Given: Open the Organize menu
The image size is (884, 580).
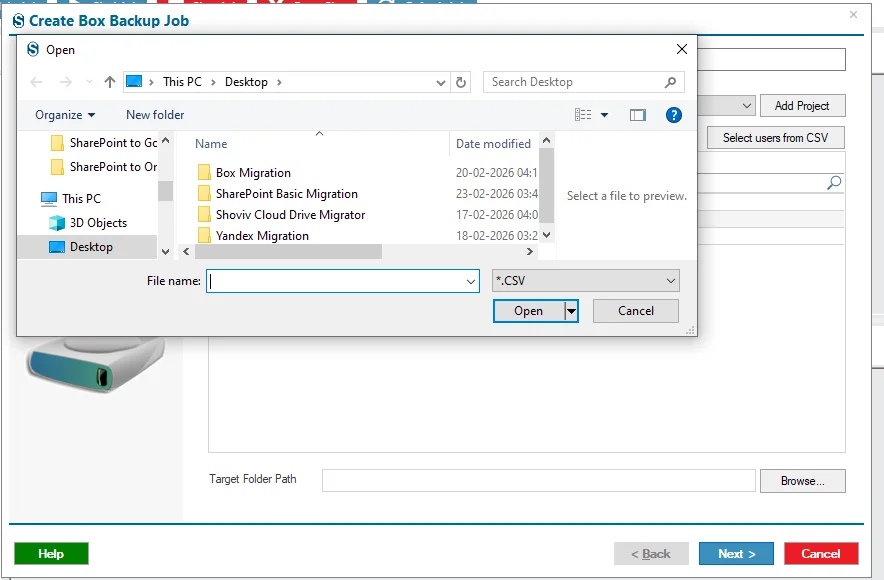Looking at the screenshot, I should point(65,115).
